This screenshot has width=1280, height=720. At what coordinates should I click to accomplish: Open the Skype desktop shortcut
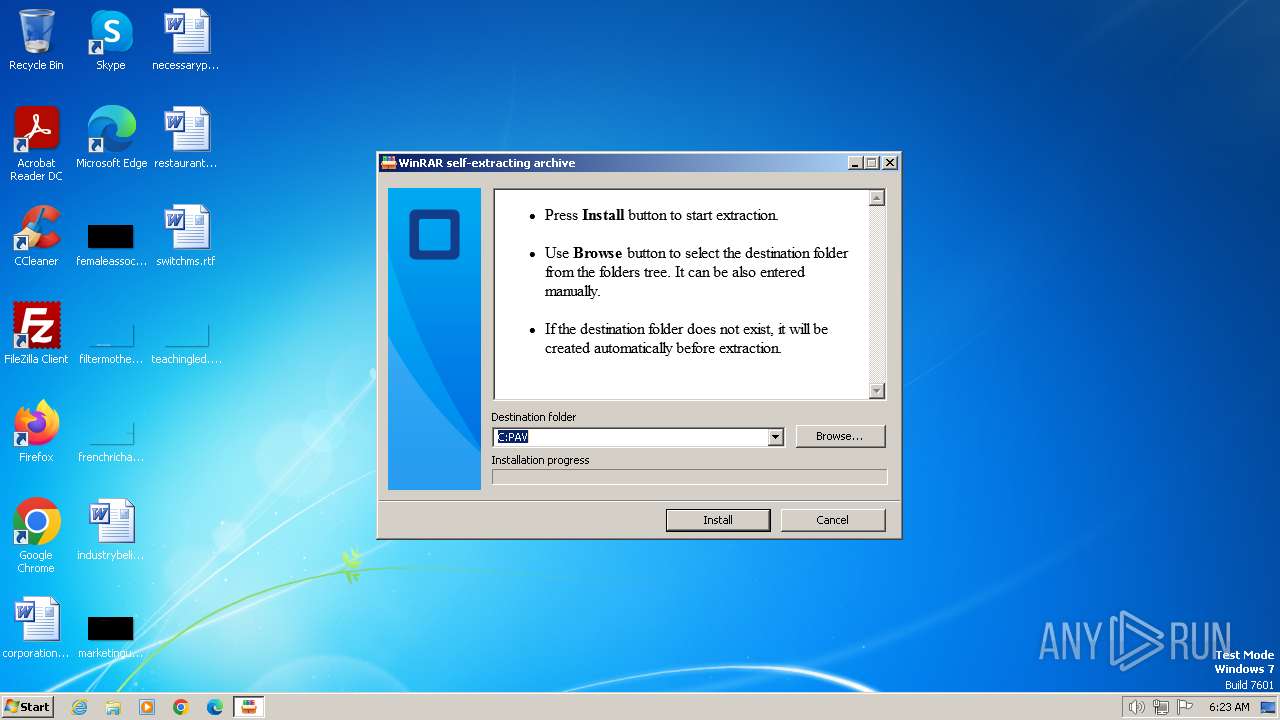coord(110,40)
